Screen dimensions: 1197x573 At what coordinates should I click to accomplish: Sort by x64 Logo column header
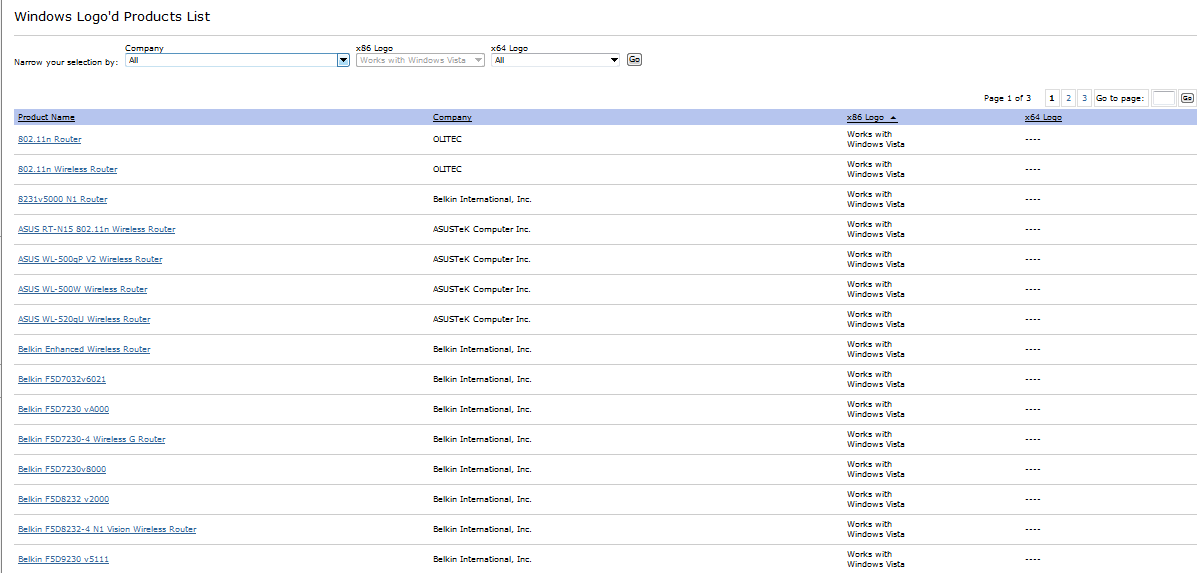click(x=1043, y=117)
